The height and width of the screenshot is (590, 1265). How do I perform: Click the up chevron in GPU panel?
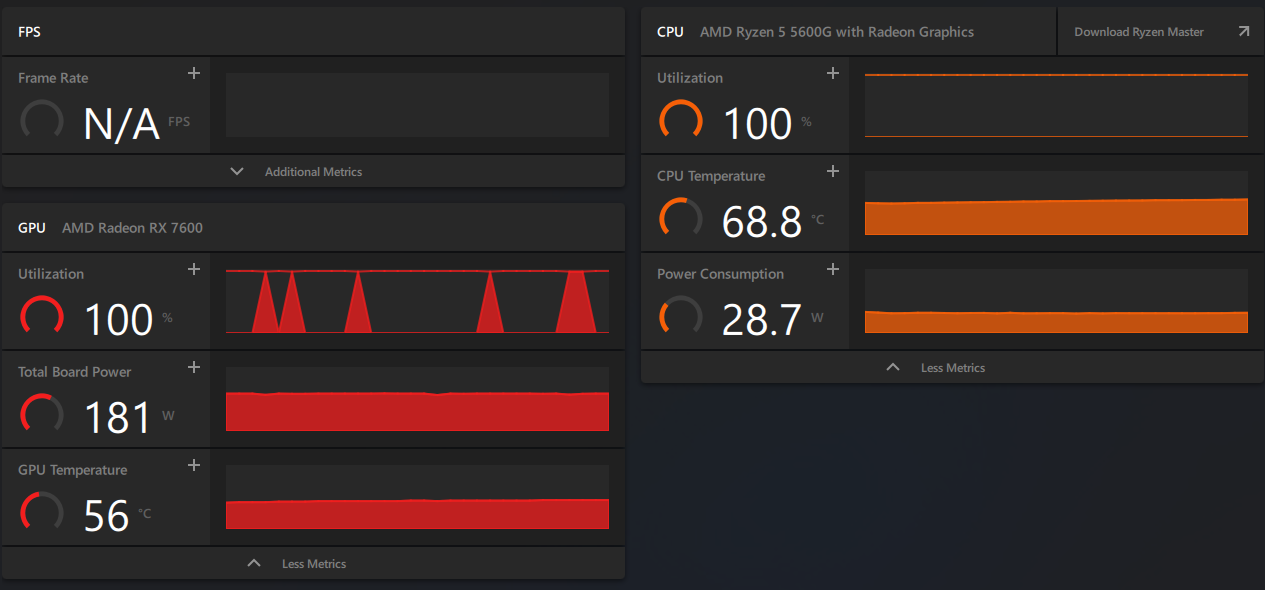(x=254, y=563)
